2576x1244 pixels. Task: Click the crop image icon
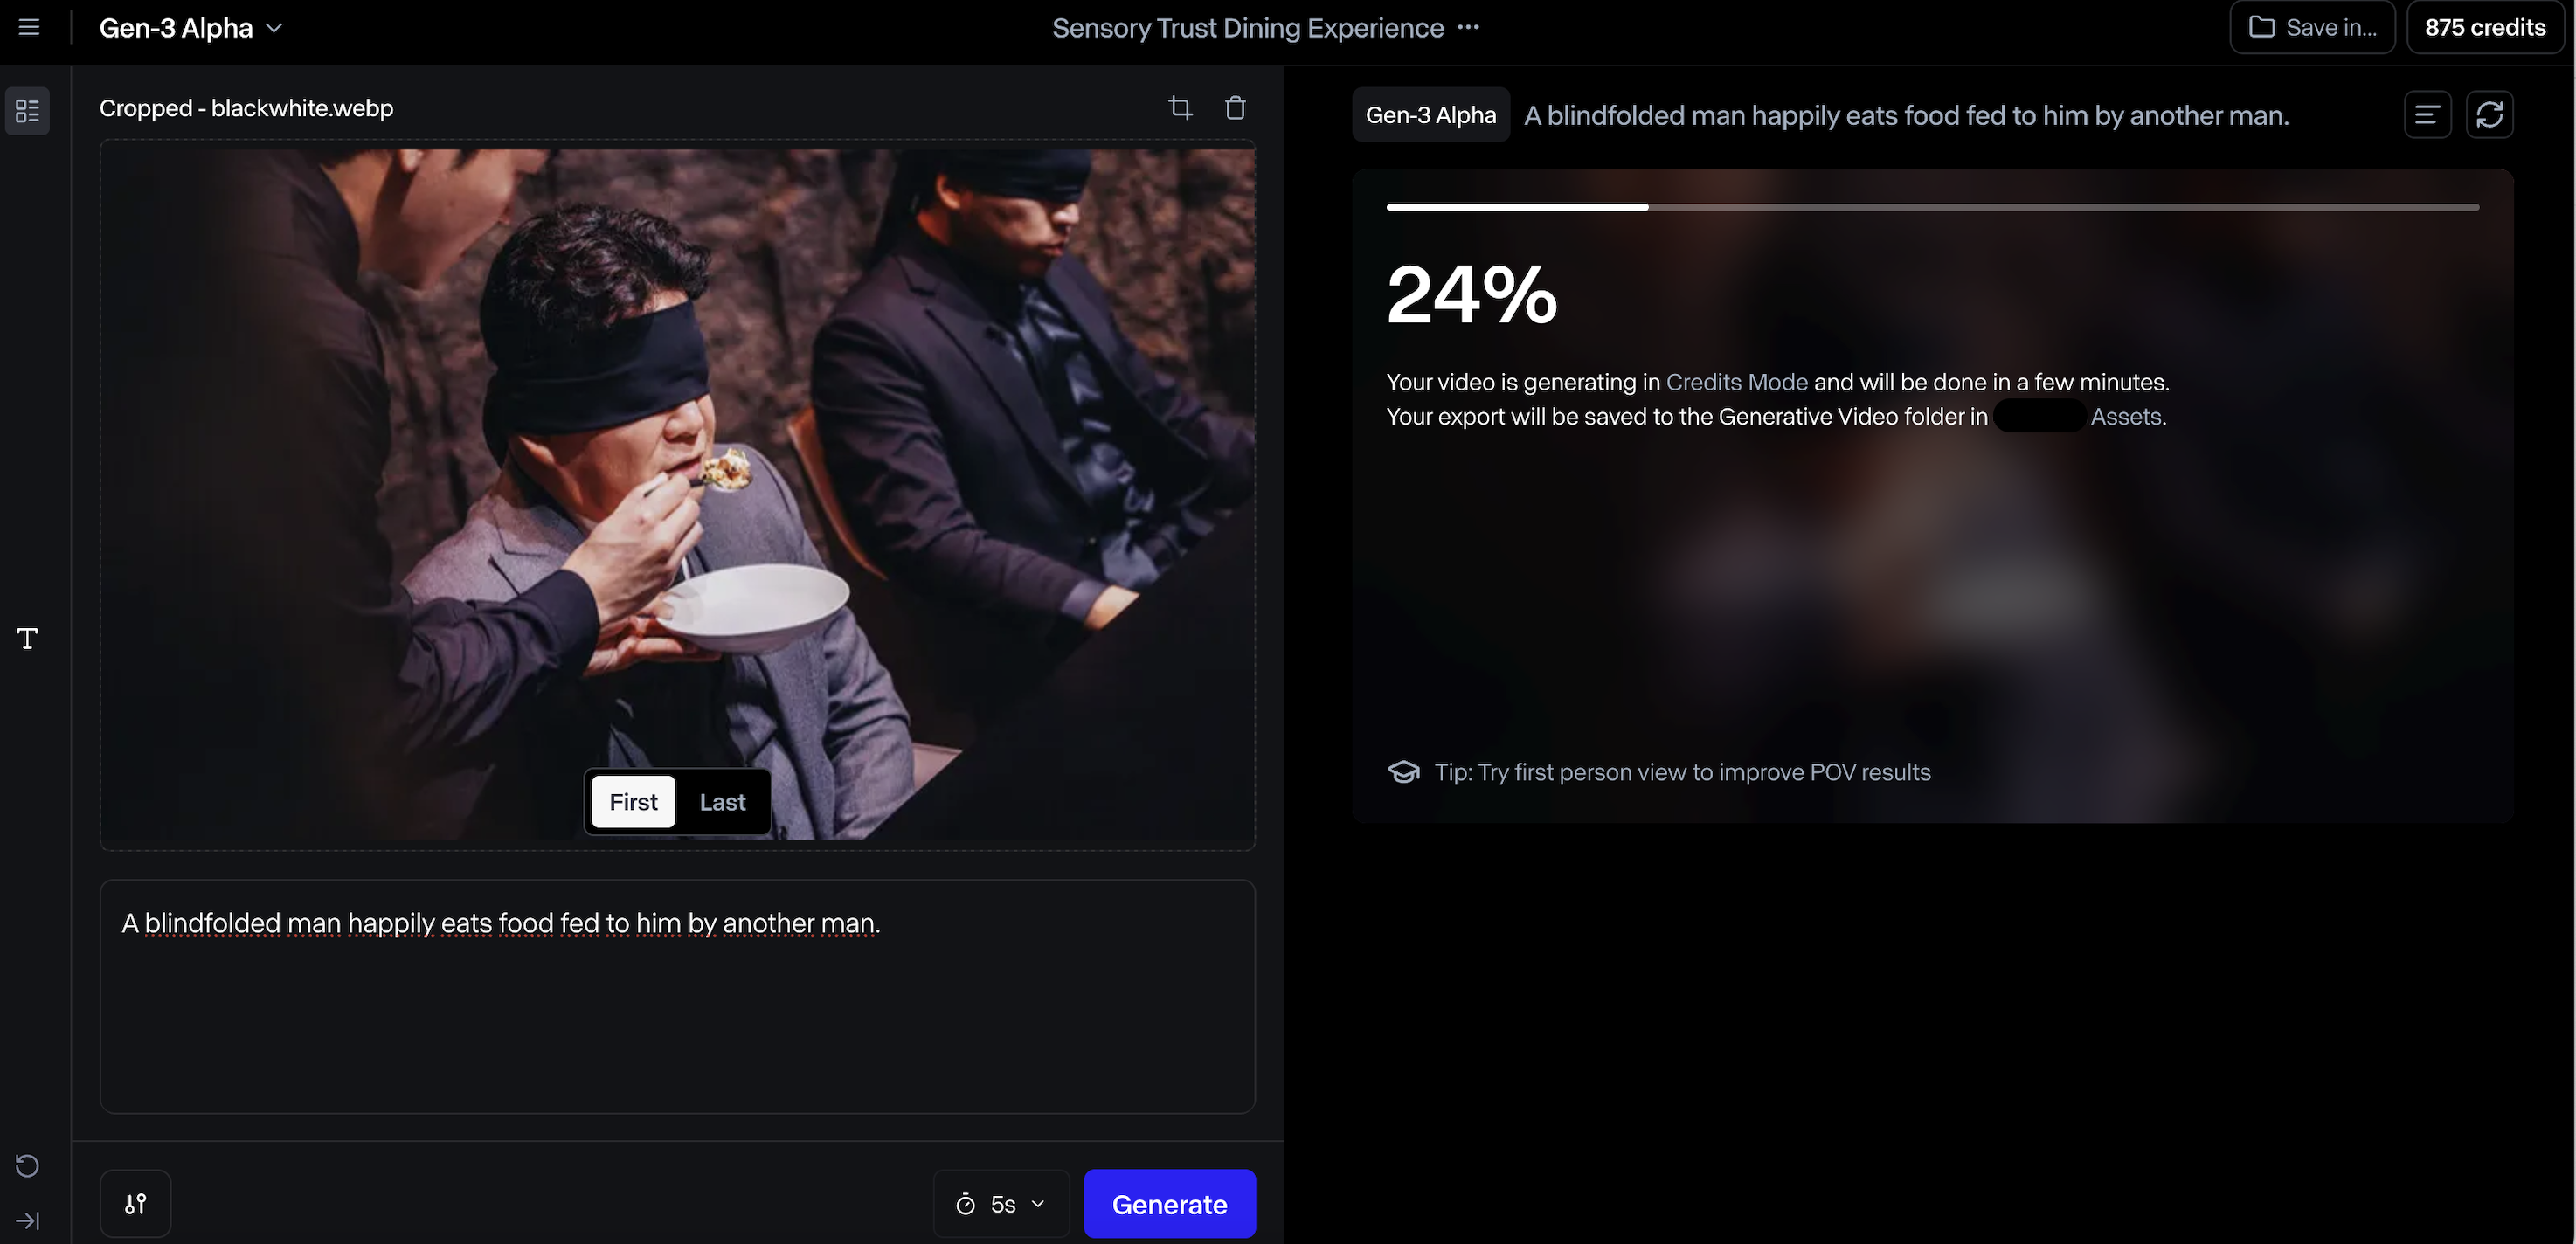pos(1180,108)
